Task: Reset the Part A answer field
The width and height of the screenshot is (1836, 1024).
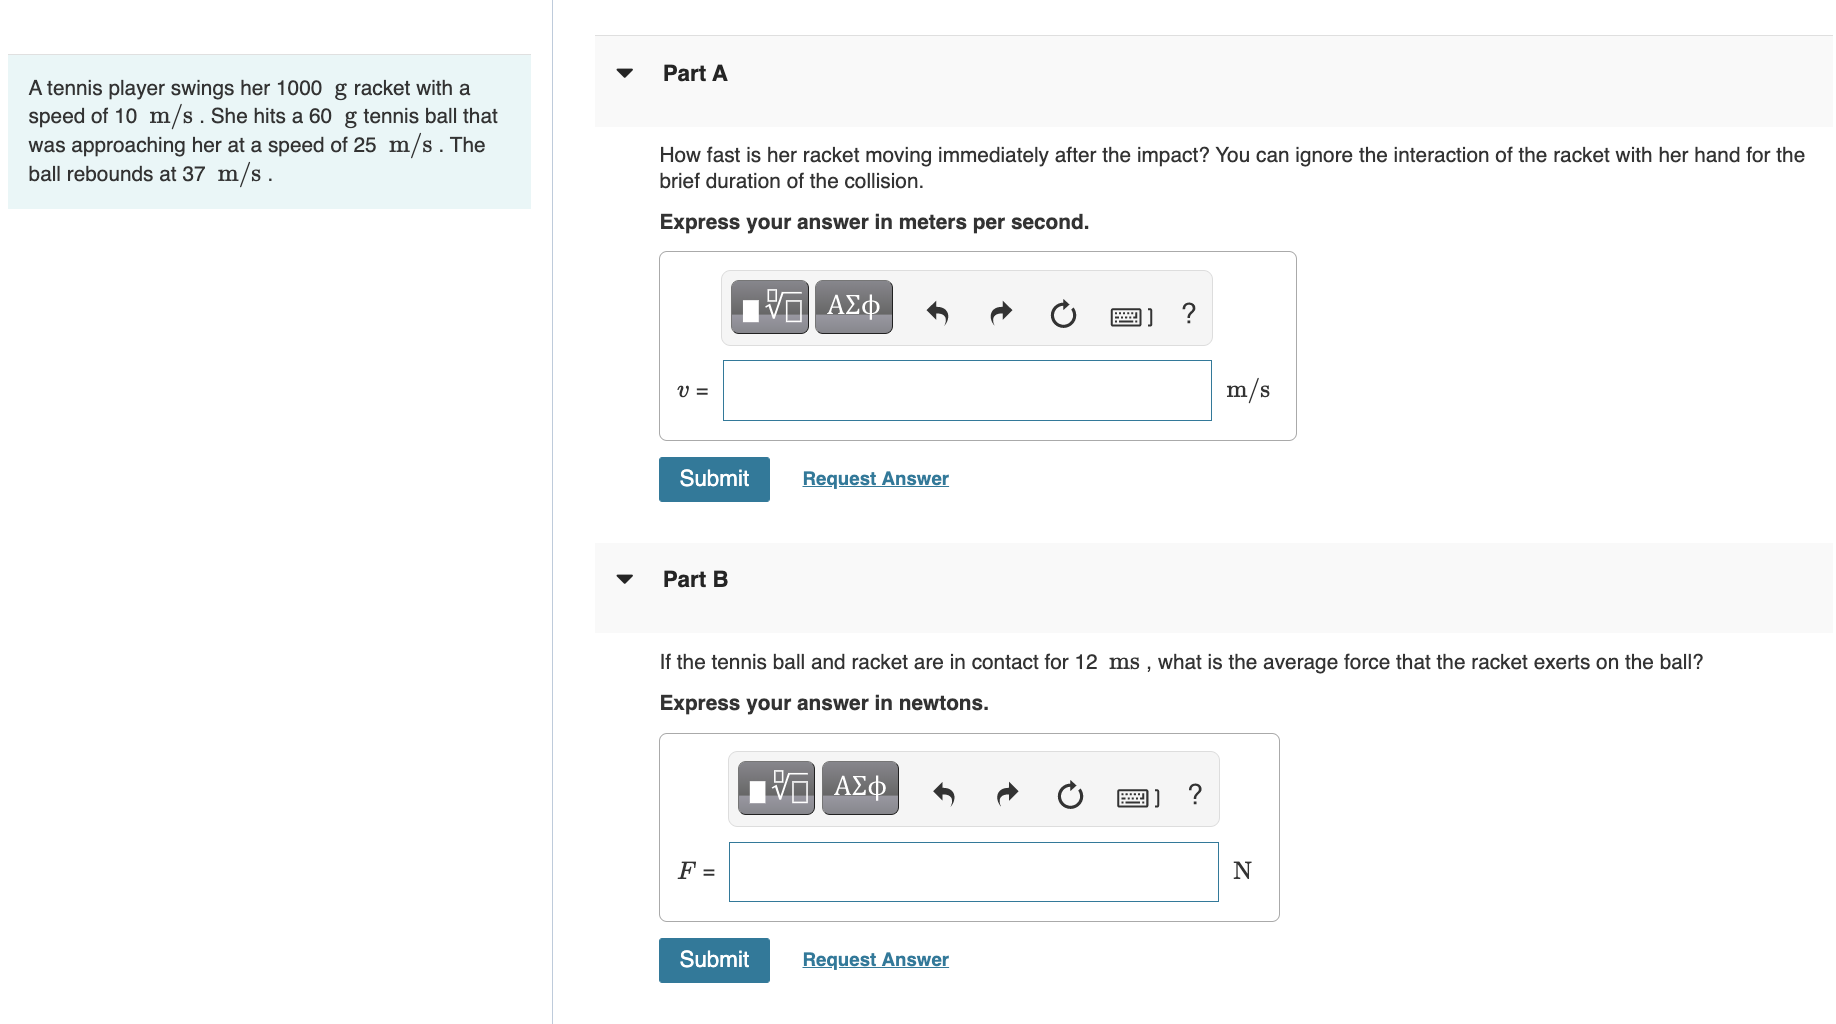Action: tap(1063, 314)
